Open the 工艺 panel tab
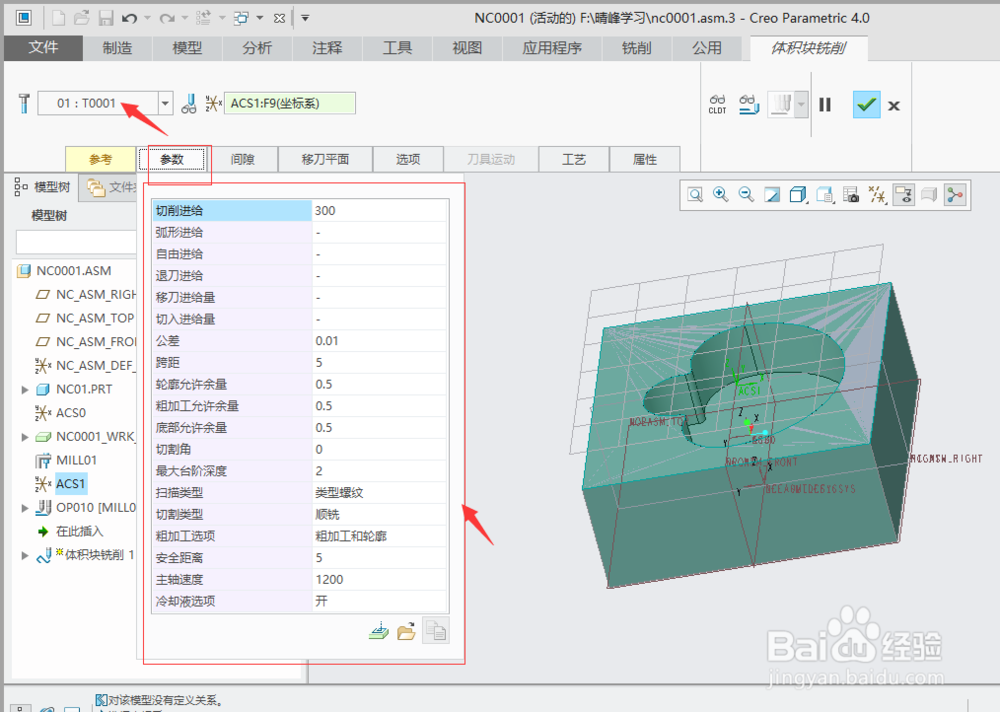This screenshot has width=1000, height=712. (574, 159)
